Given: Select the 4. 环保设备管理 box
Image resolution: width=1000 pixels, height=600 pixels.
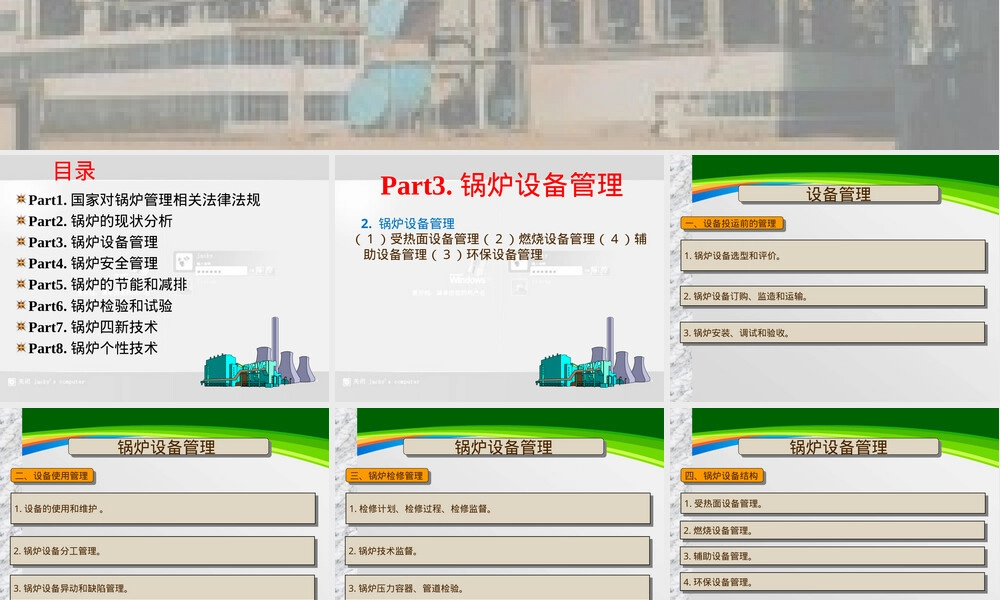Looking at the screenshot, I should (x=833, y=582).
